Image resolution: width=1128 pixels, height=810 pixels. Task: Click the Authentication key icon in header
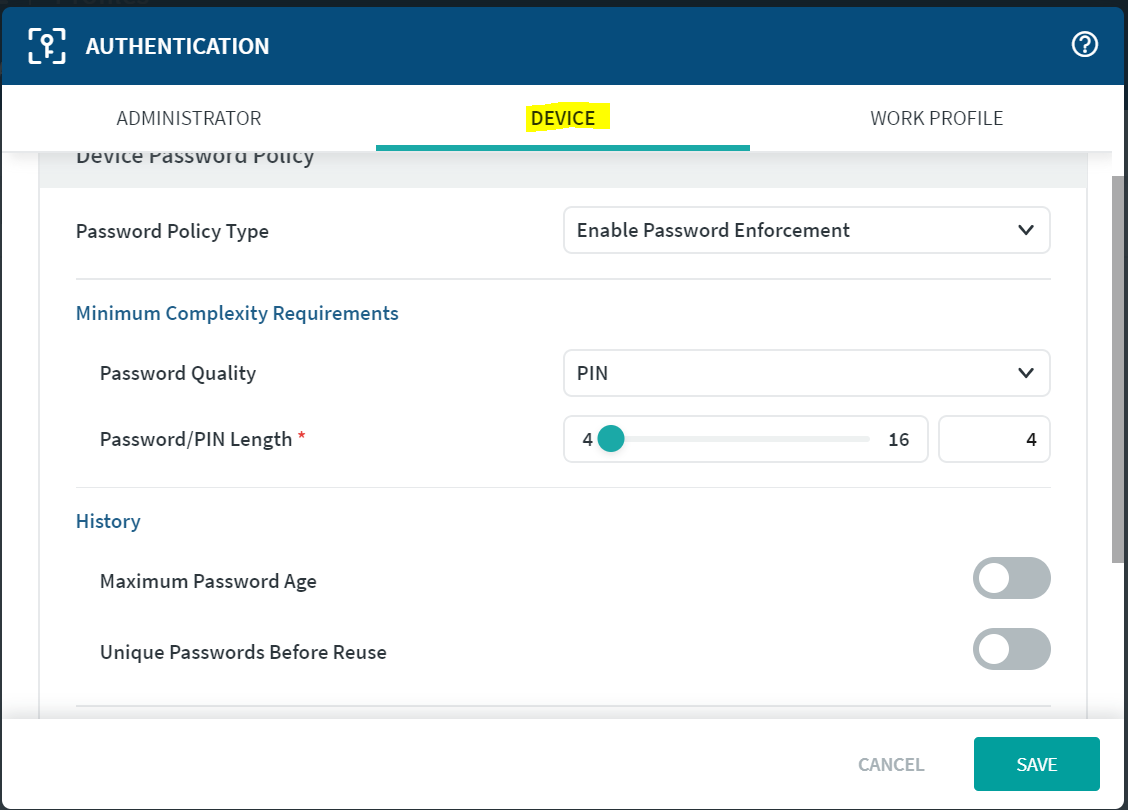[47, 46]
